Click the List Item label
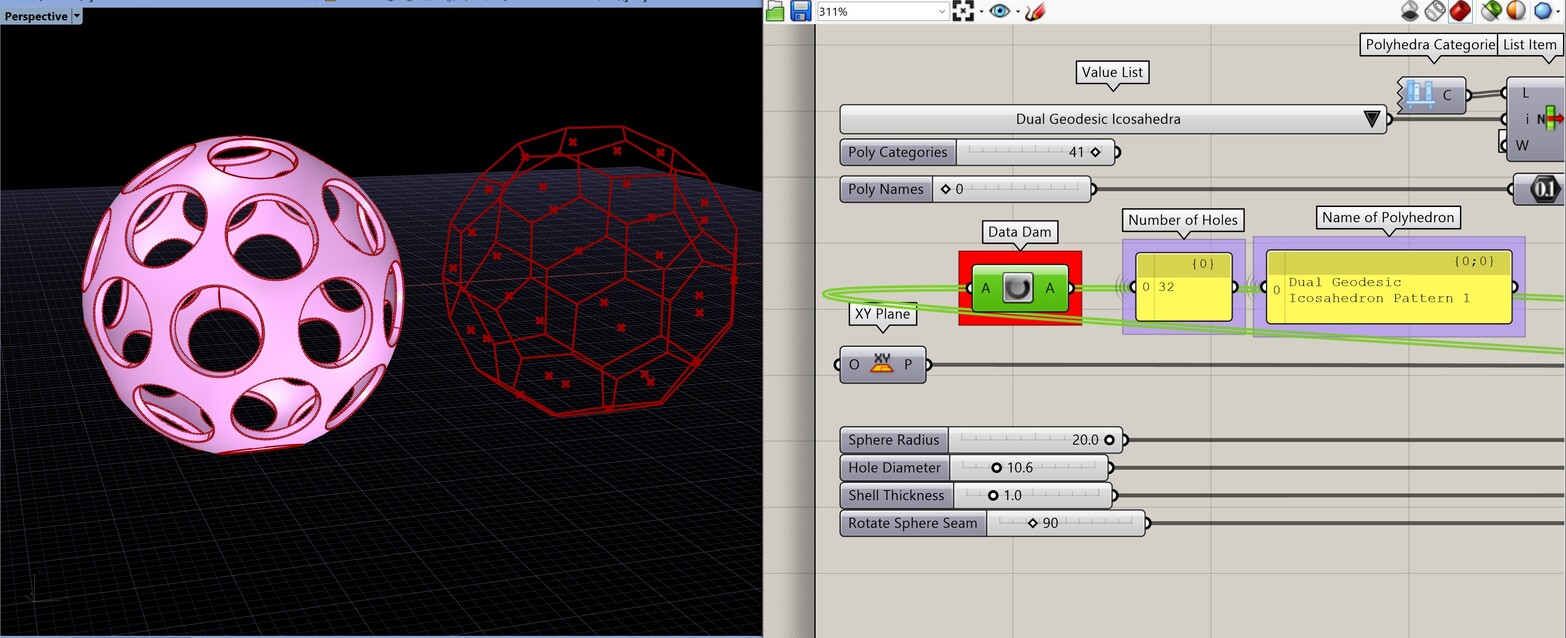1566x638 pixels. (x=1529, y=44)
